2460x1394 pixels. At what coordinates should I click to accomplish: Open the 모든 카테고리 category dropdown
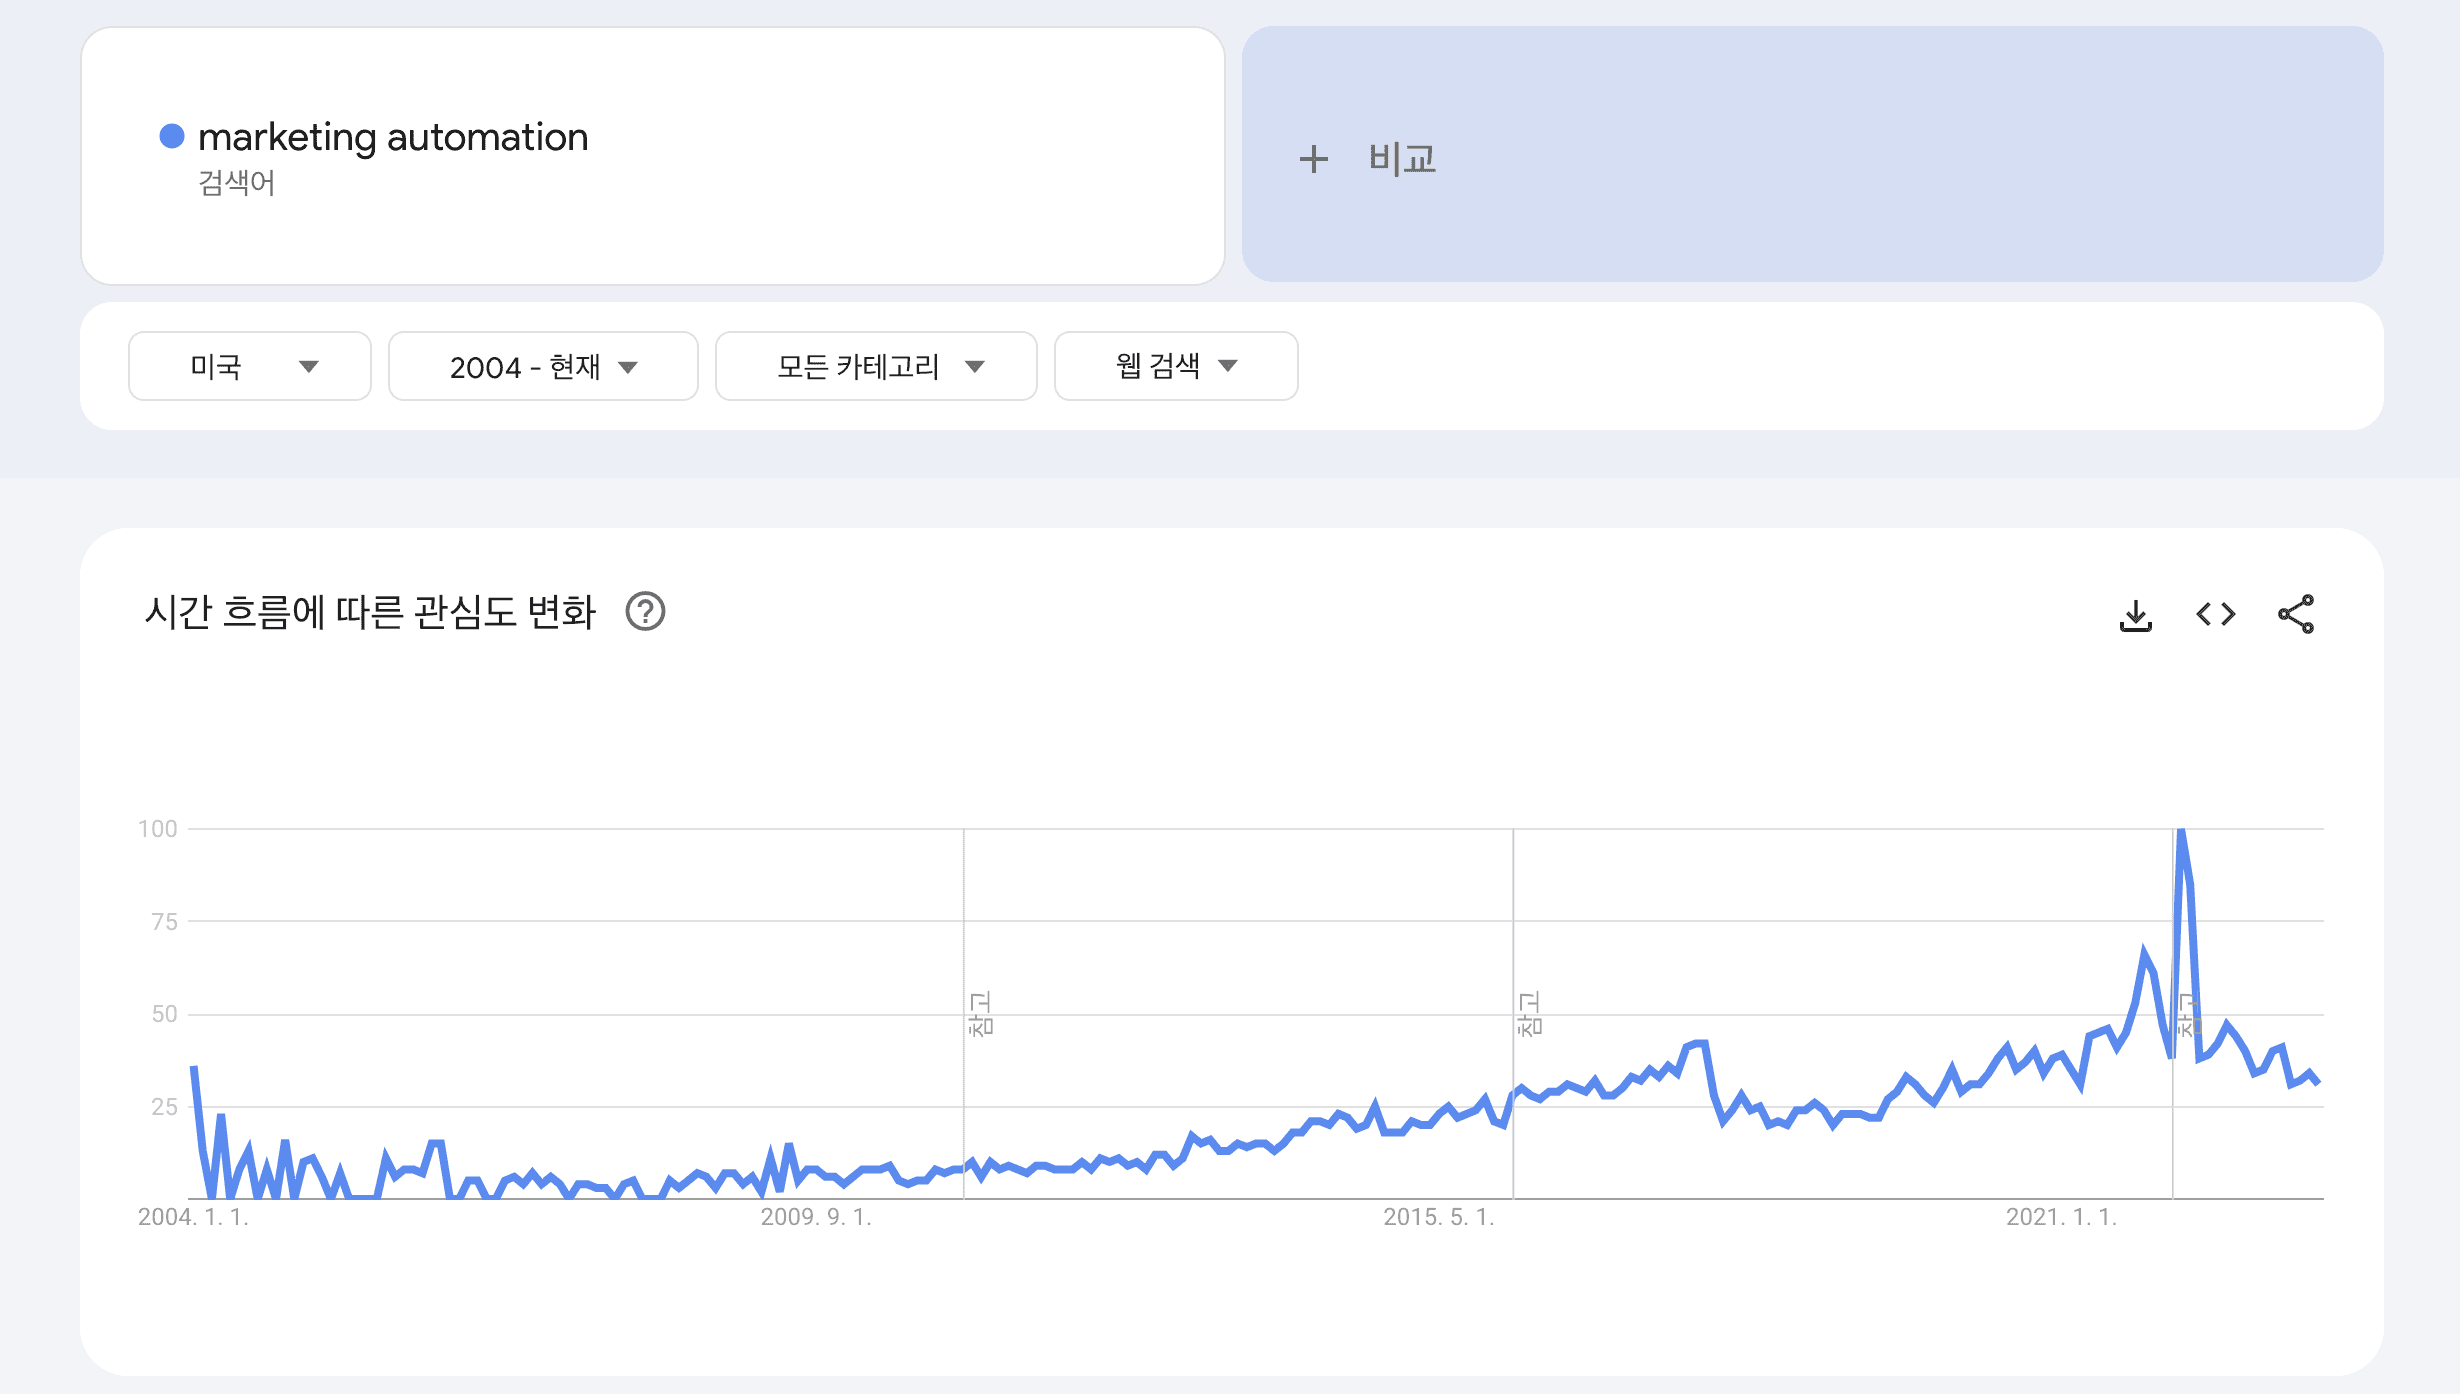876,366
